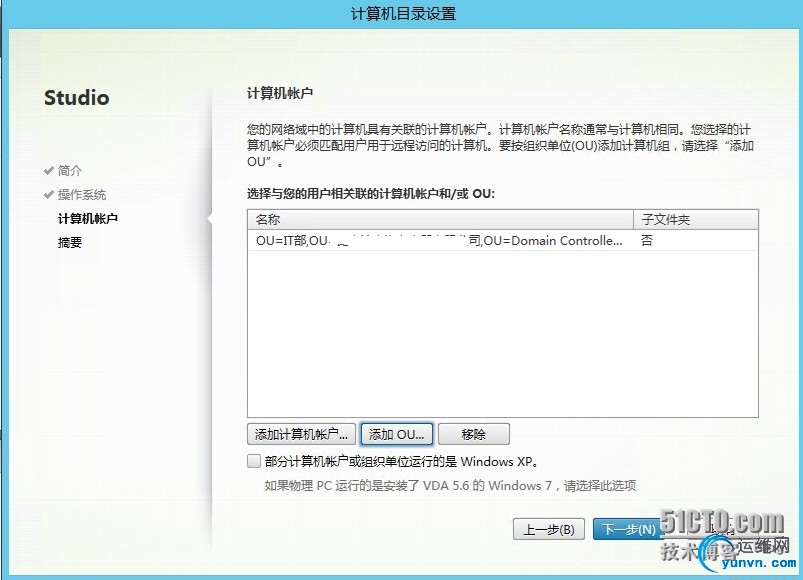The image size is (803, 580).
Task: Click the checkmark icon beside 操作系统
Action: (x=49, y=195)
